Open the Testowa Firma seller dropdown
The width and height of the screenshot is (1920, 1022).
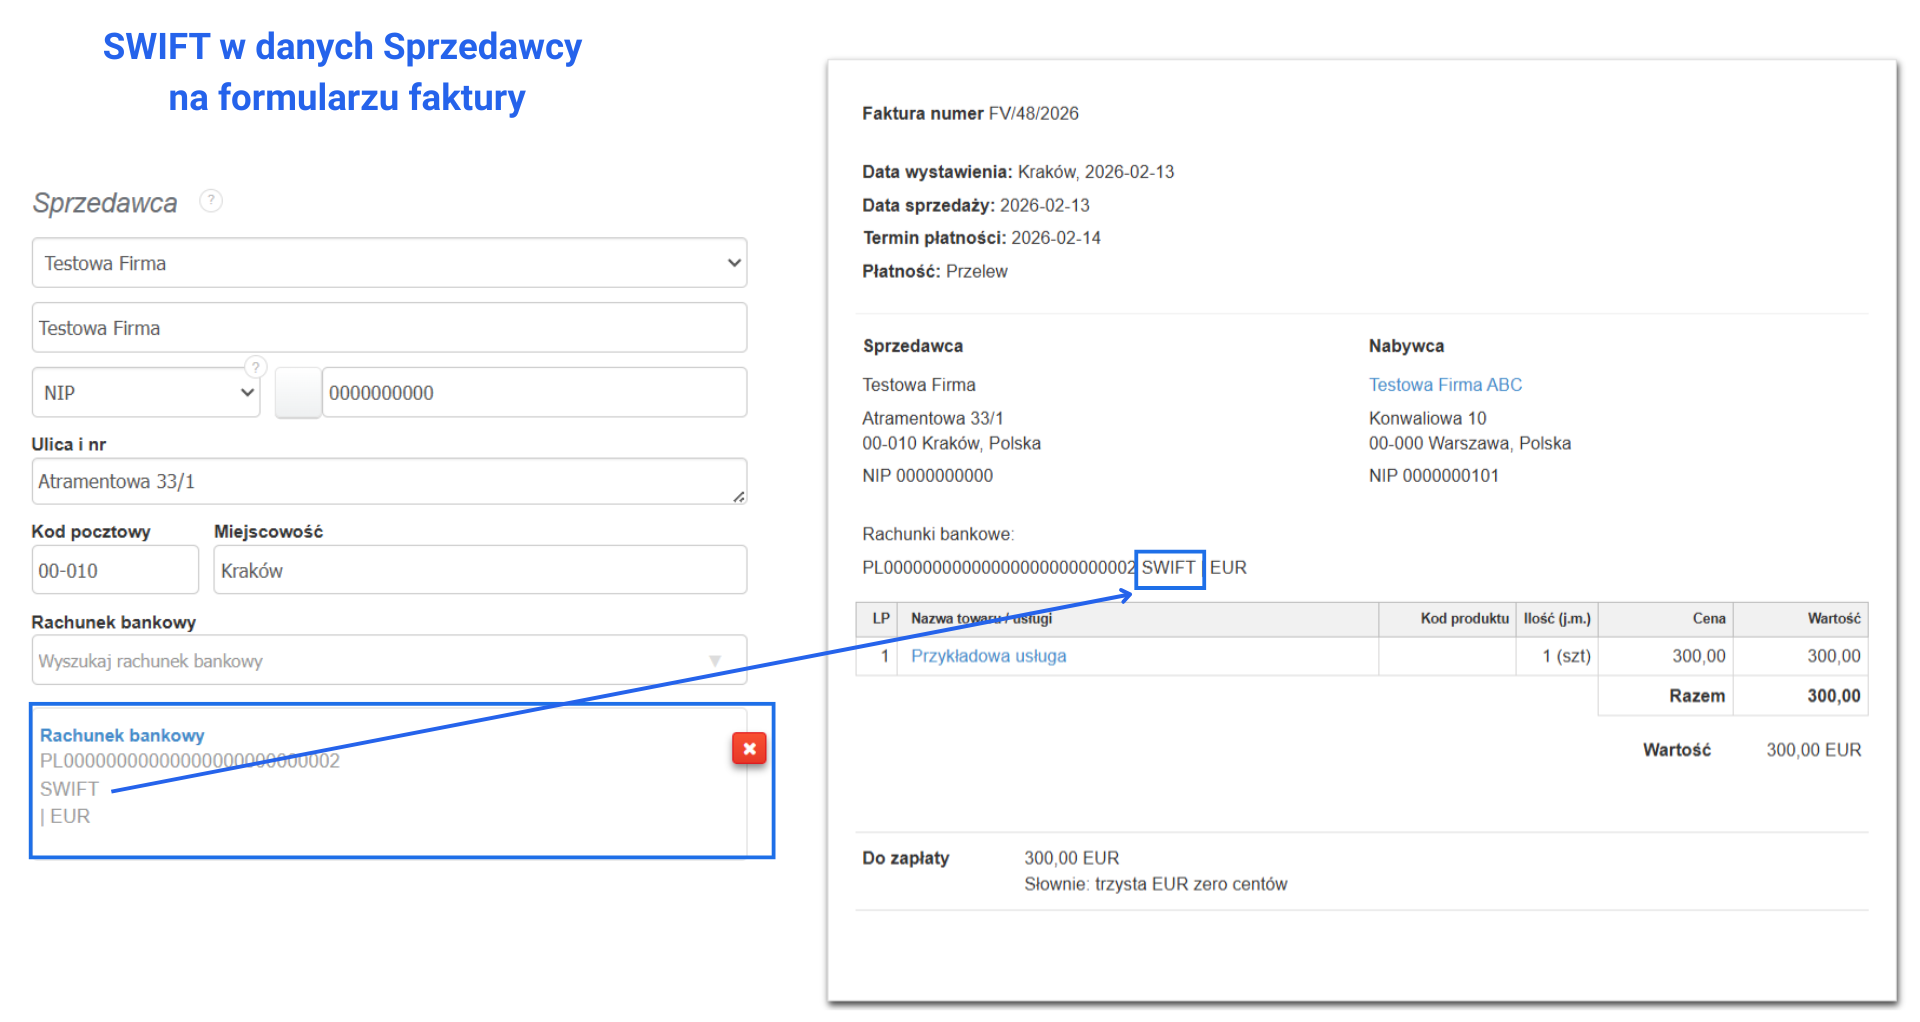coord(390,263)
